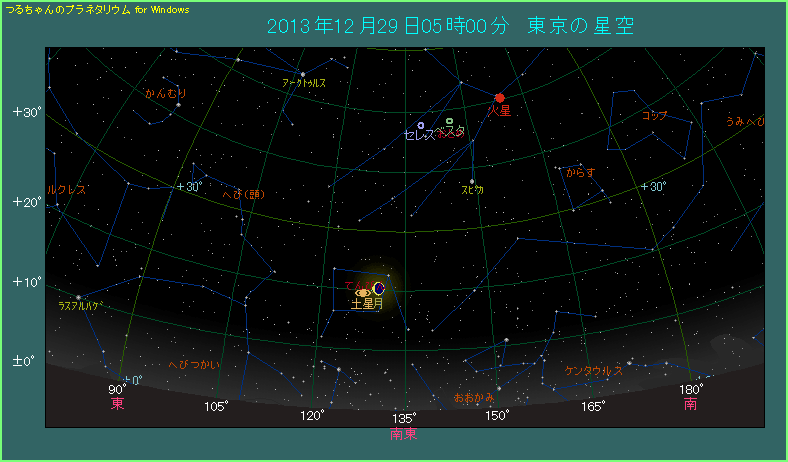Click the 東 (East) direction marker
The image size is (788, 462).
pos(118,404)
